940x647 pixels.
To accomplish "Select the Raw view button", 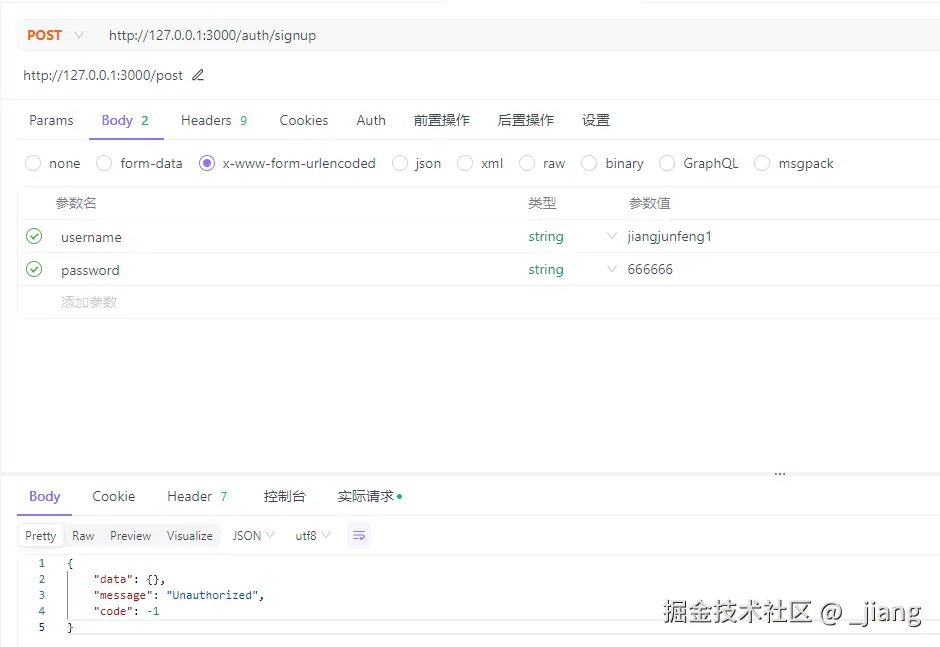I will [83, 535].
